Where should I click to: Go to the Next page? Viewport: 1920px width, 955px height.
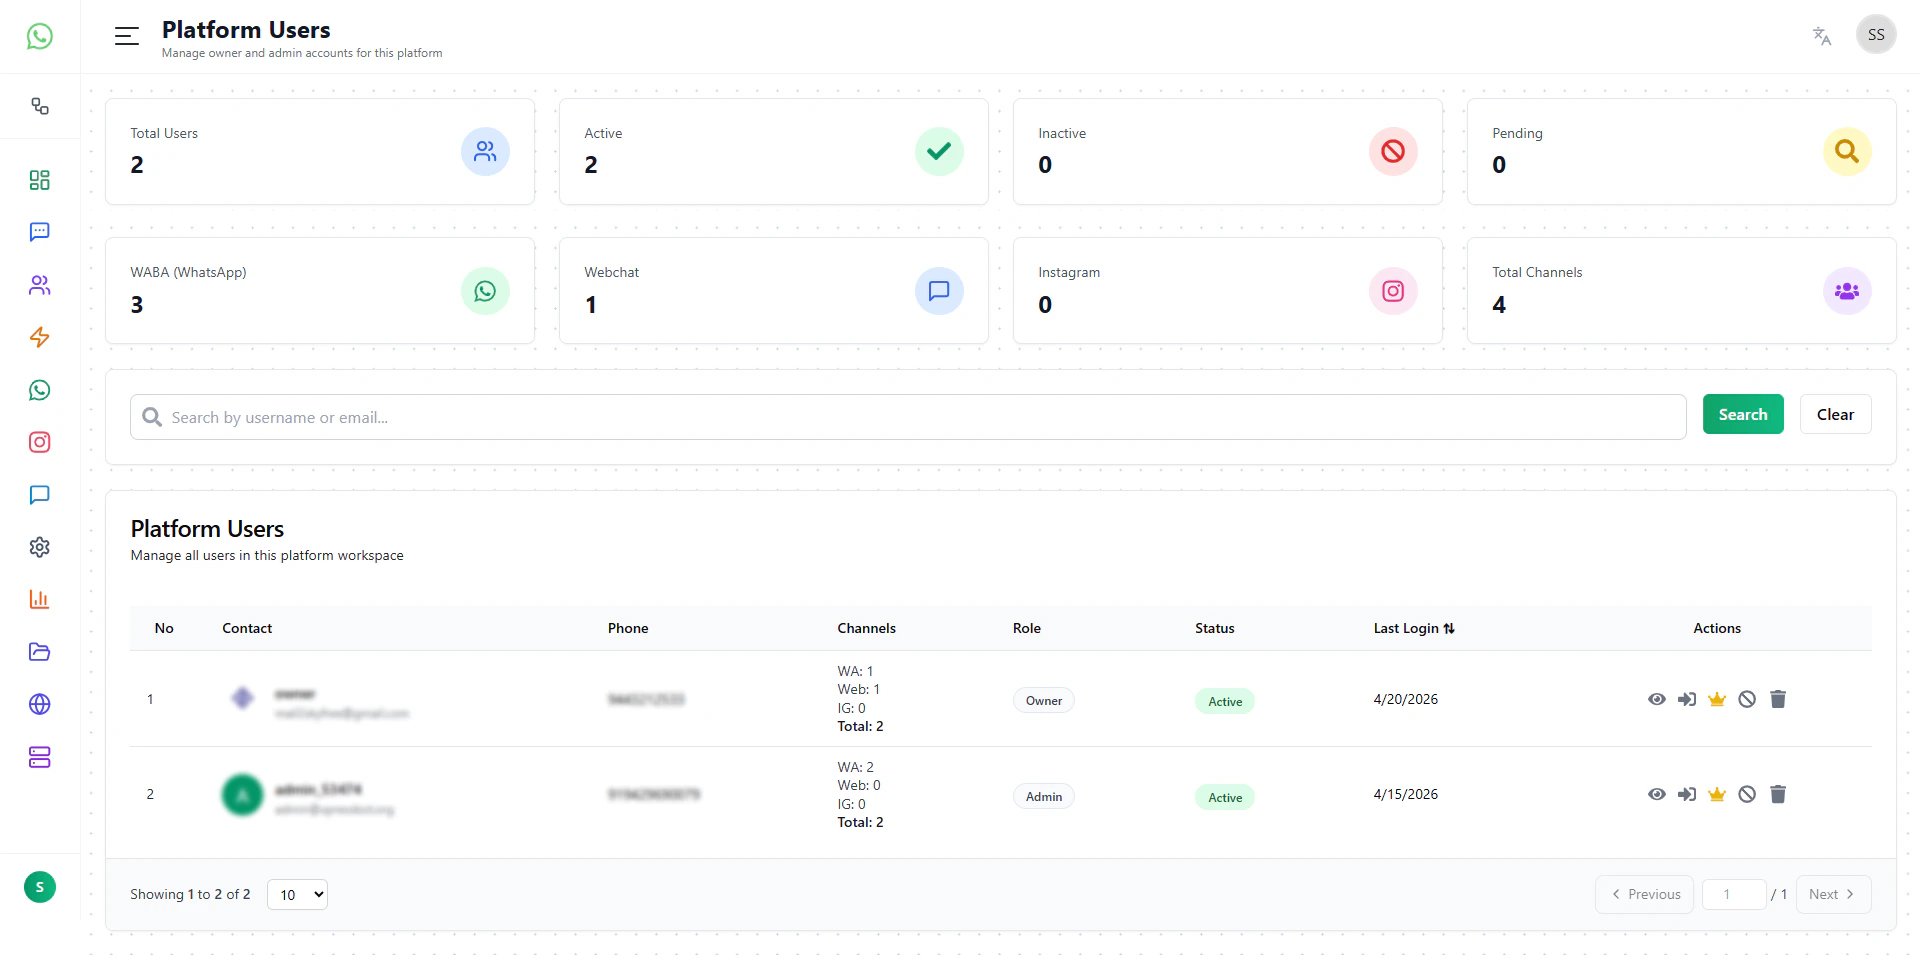point(1833,894)
